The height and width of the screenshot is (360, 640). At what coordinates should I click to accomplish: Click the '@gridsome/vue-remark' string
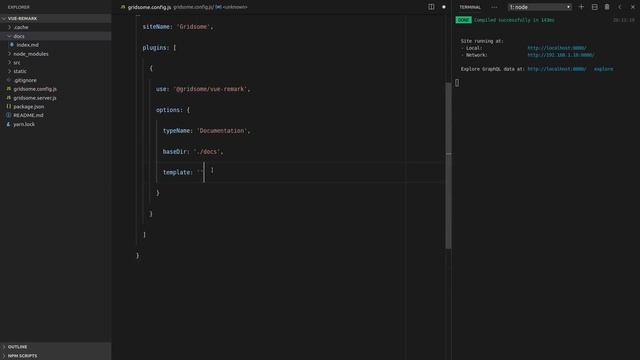click(210, 89)
